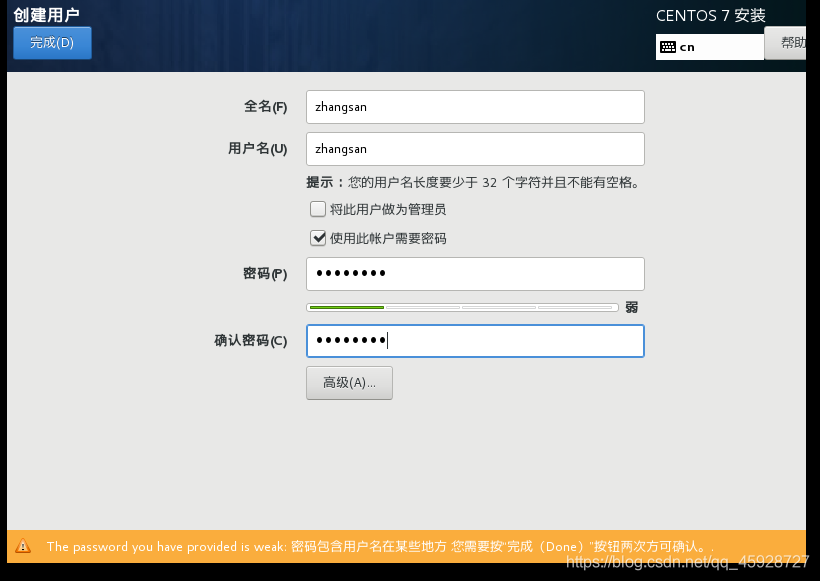
Task: Click the 全名(F) field label
Action: pos(266,107)
